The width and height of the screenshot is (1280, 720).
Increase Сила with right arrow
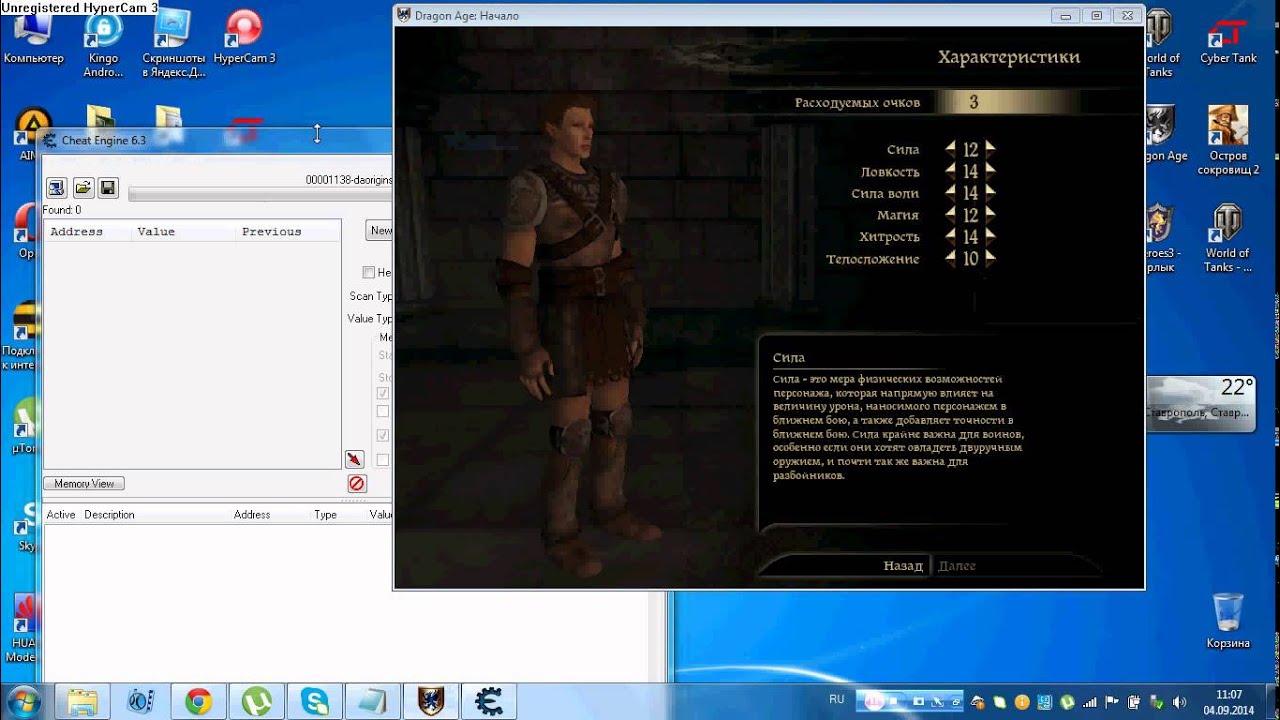990,149
